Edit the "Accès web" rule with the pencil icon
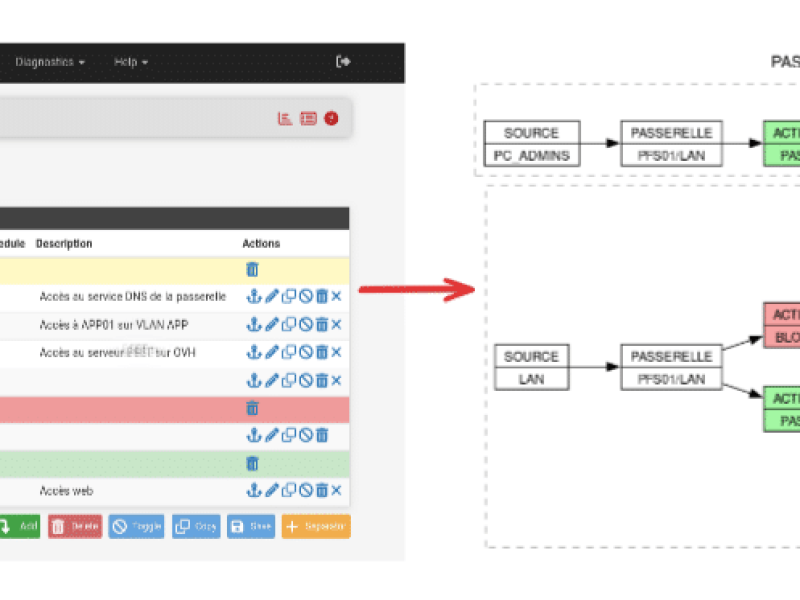This screenshot has width=800, height=600. click(x=272, y=491)
